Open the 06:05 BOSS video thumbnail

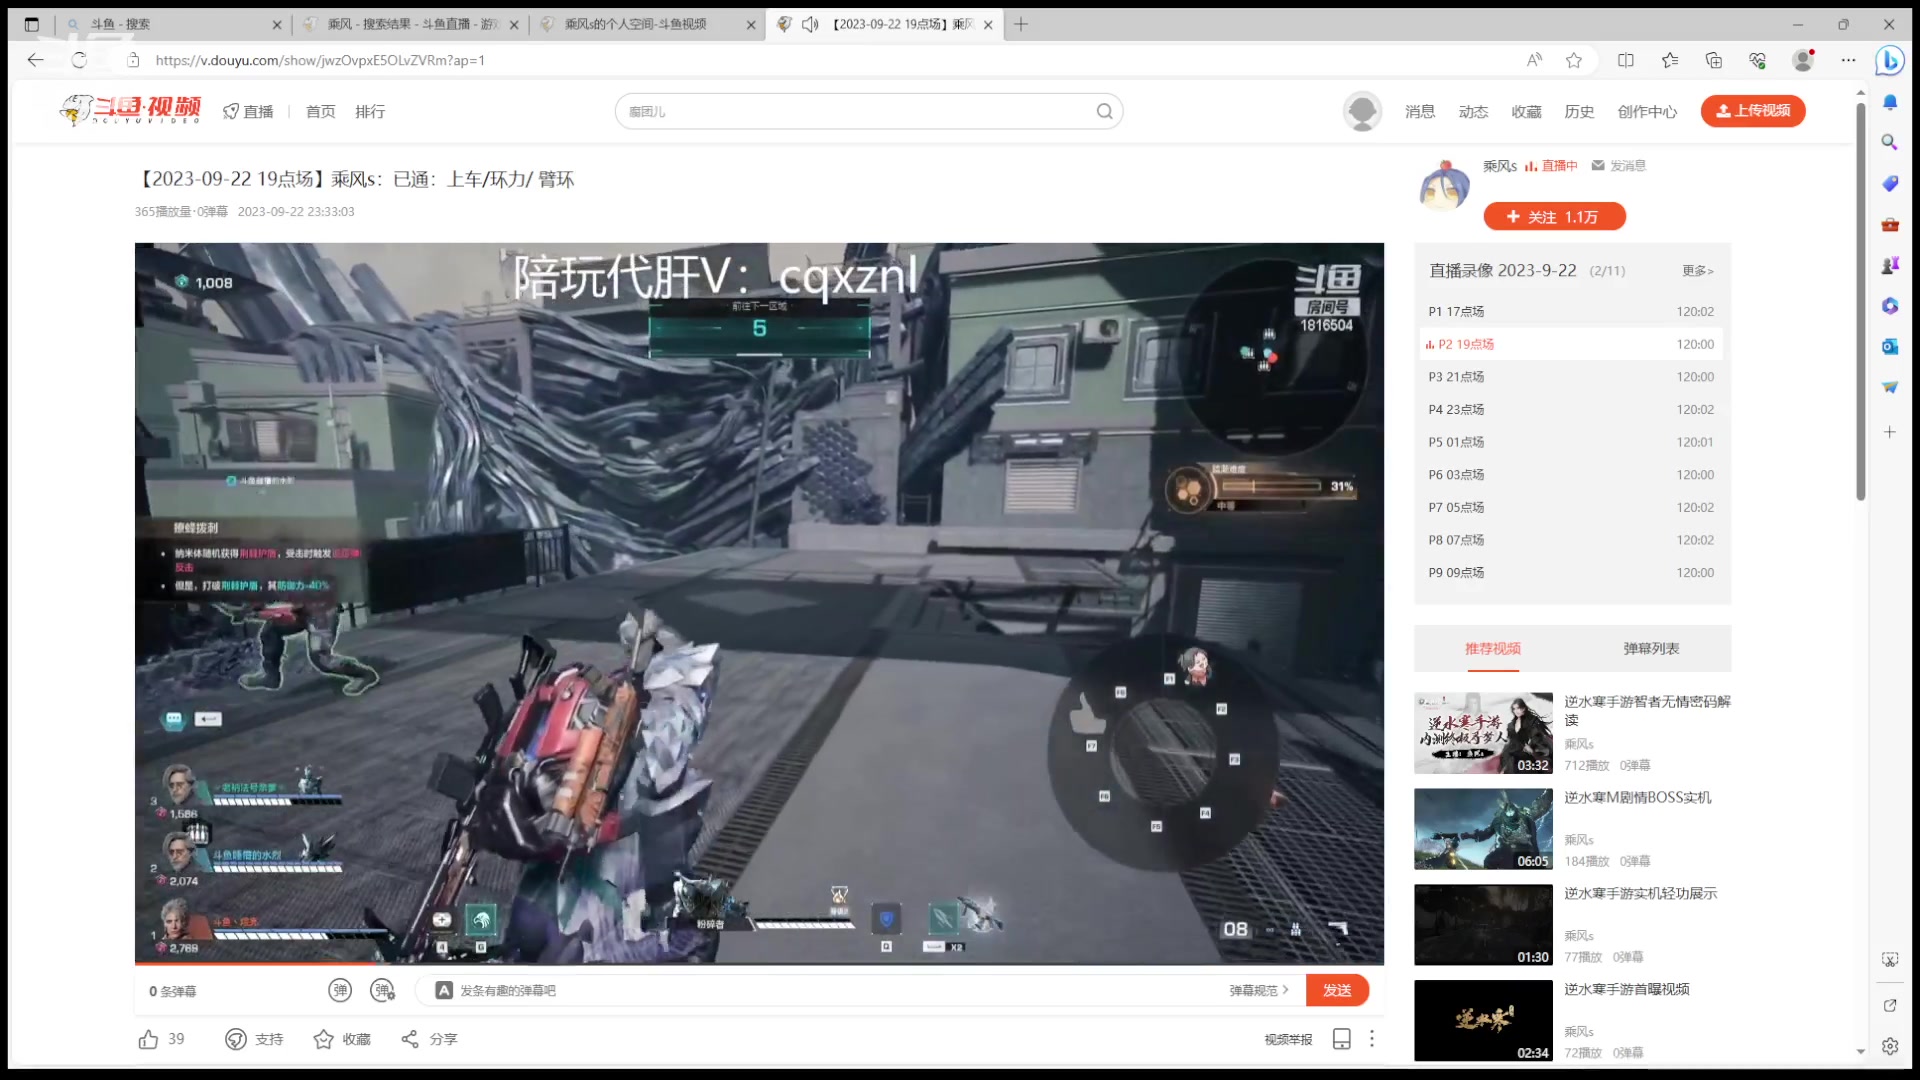coord(1483,829)
